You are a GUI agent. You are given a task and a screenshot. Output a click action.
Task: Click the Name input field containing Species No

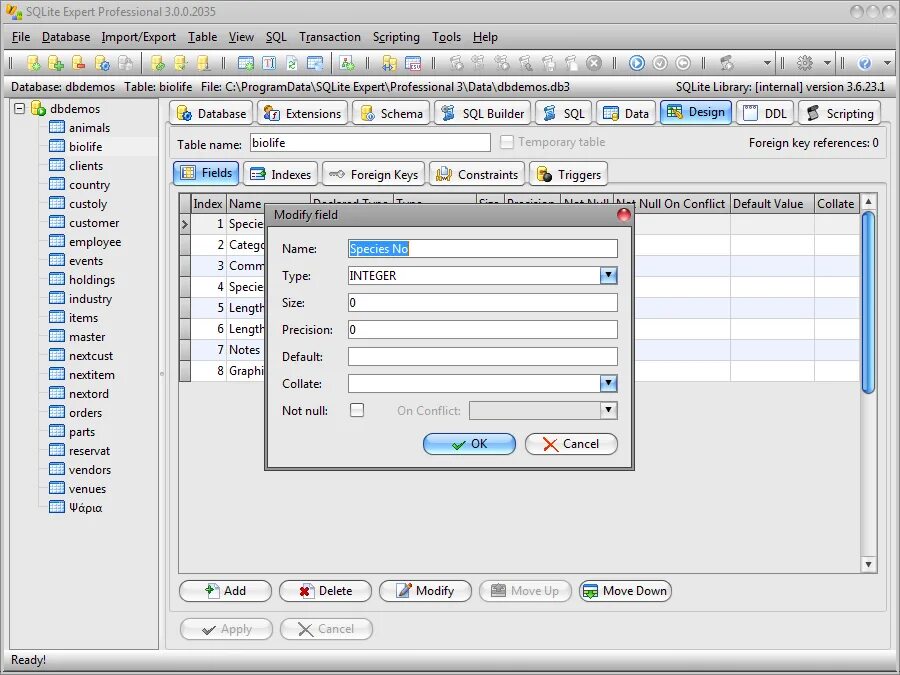[483, 249]
